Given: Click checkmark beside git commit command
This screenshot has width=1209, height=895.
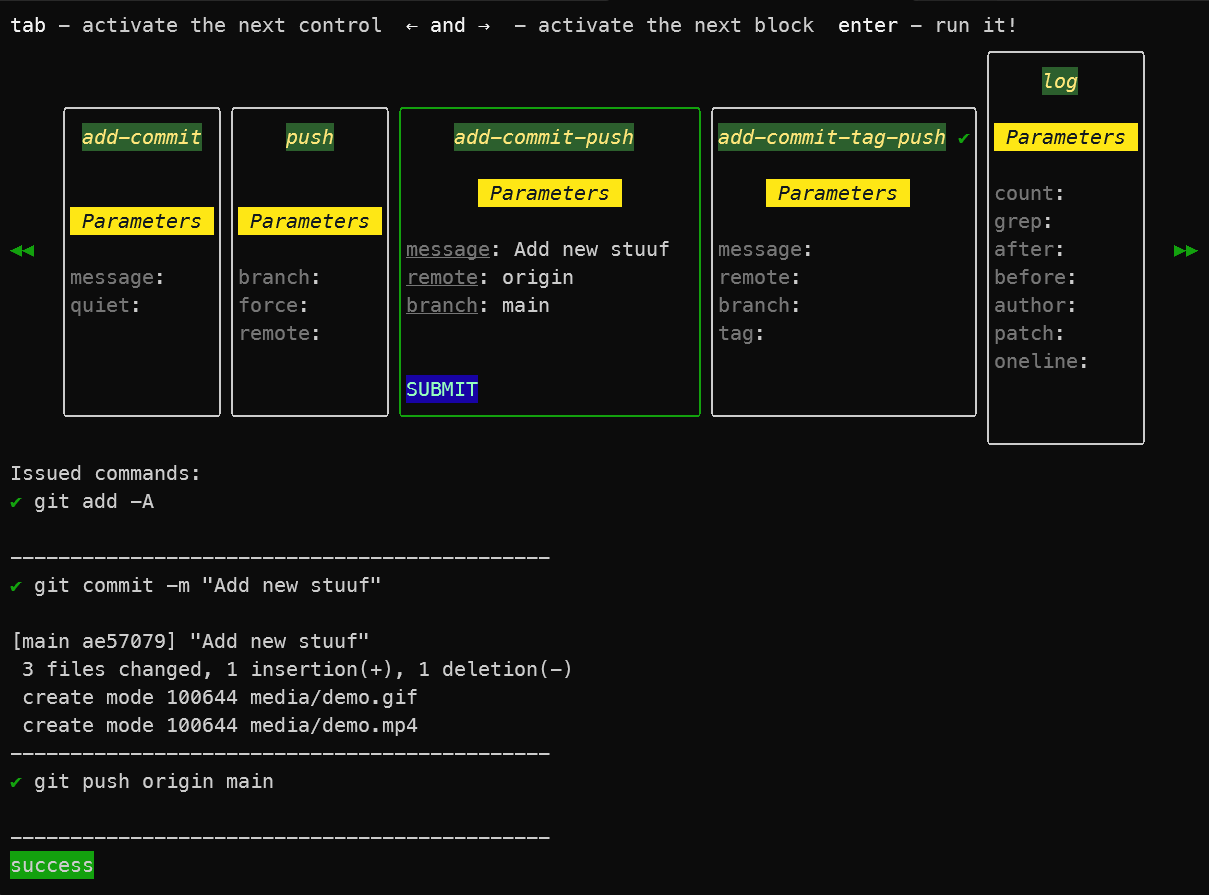Looking at the screenshot, I should 16,586.
